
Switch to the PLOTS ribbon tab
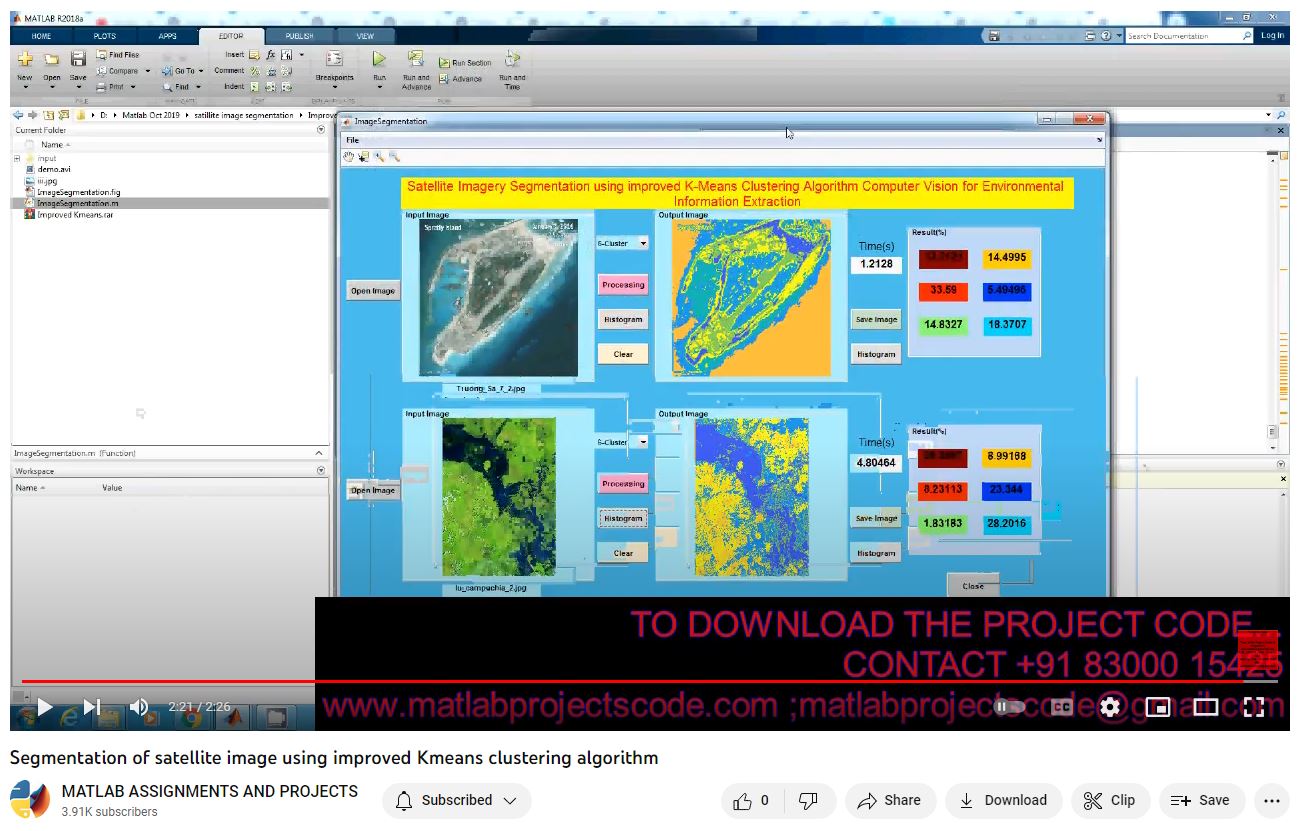[104, 36]
